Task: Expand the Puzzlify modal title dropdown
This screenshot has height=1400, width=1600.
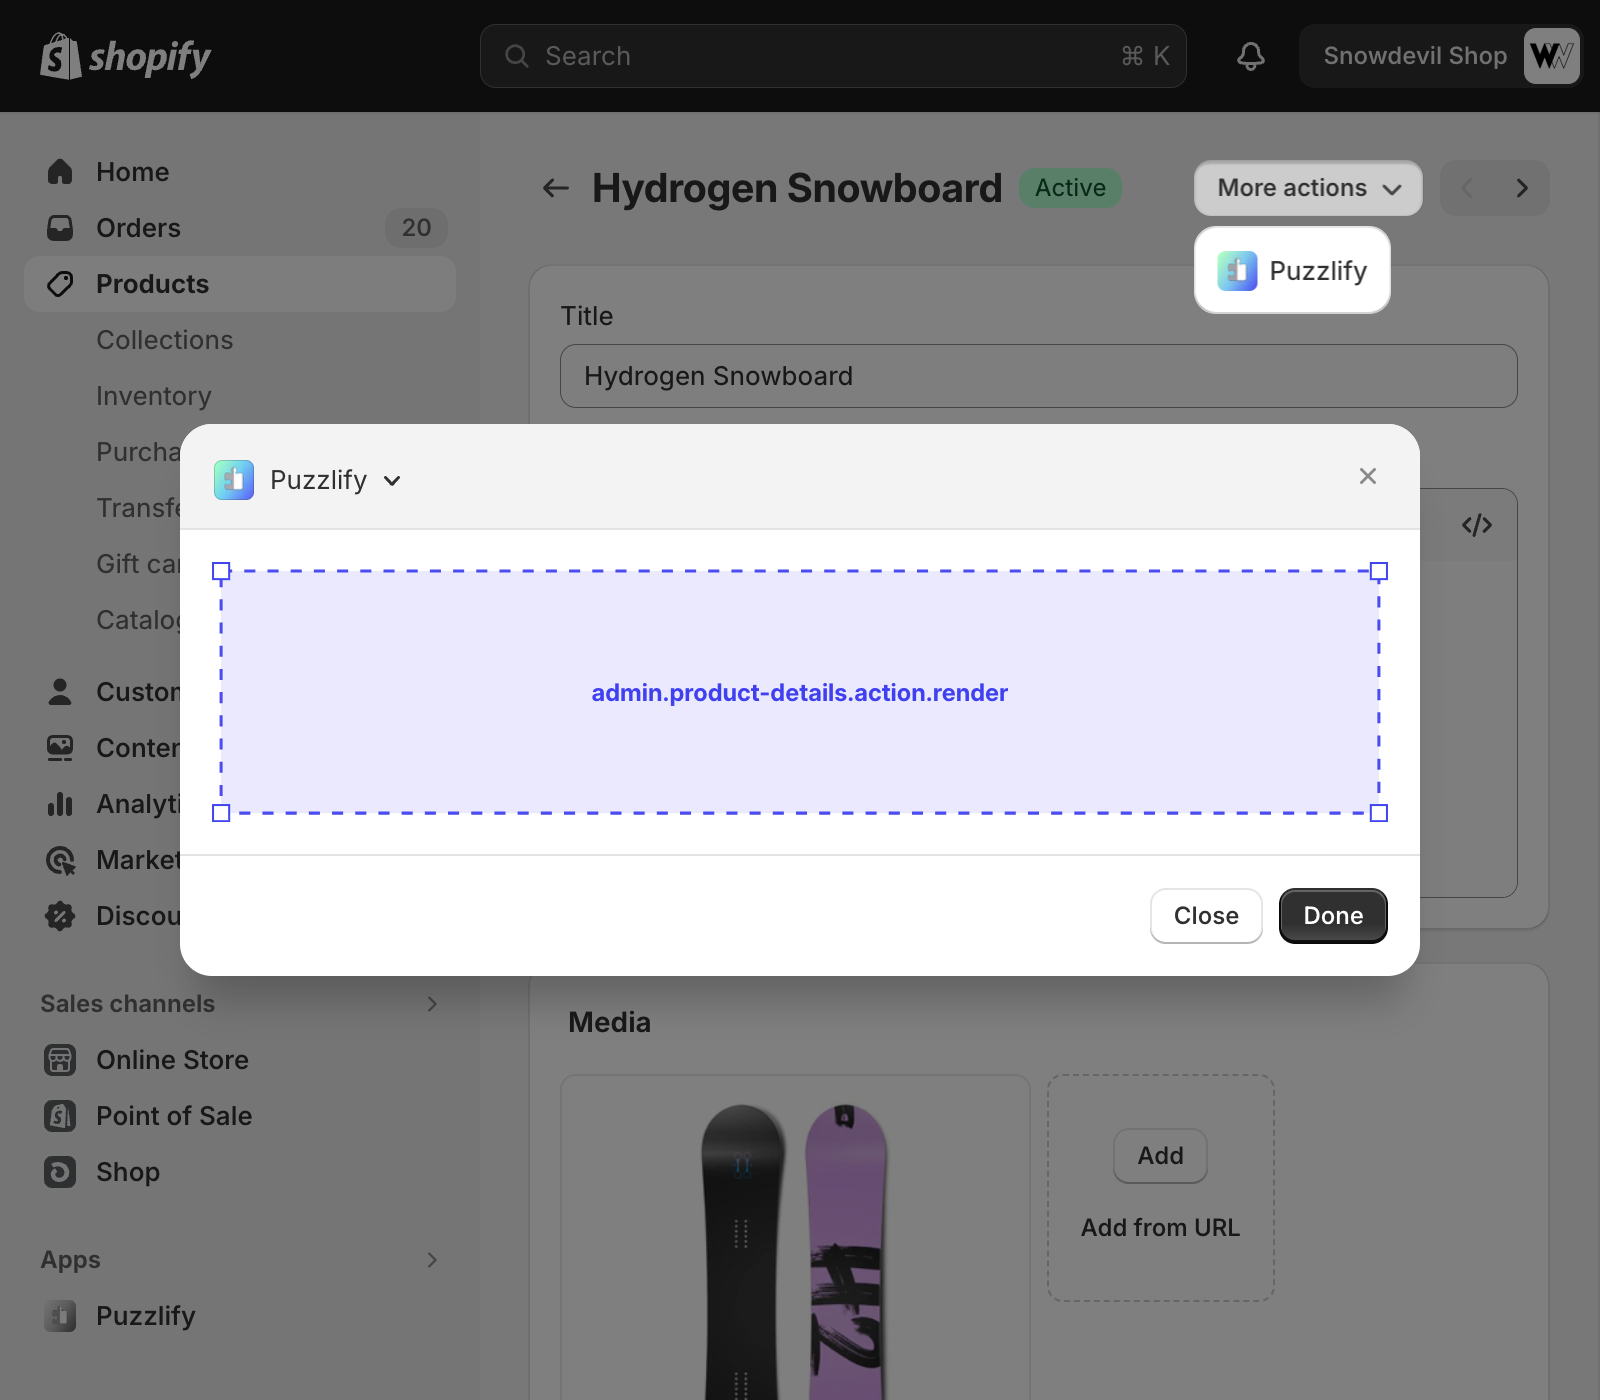Action: tap(392, 481)
